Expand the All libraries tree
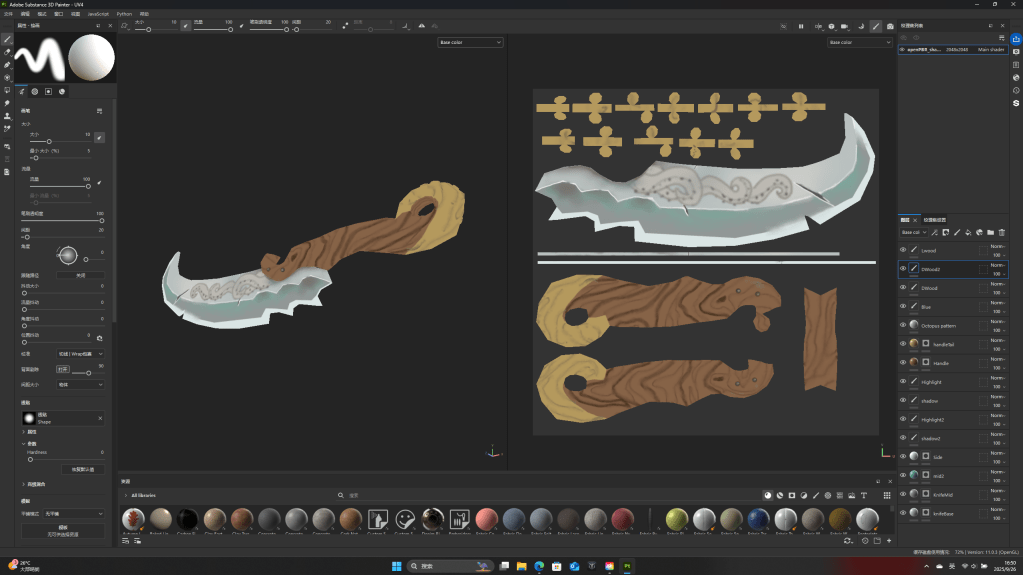The height and width of the screenshot is (575, 1023). [x=126, y=495]
